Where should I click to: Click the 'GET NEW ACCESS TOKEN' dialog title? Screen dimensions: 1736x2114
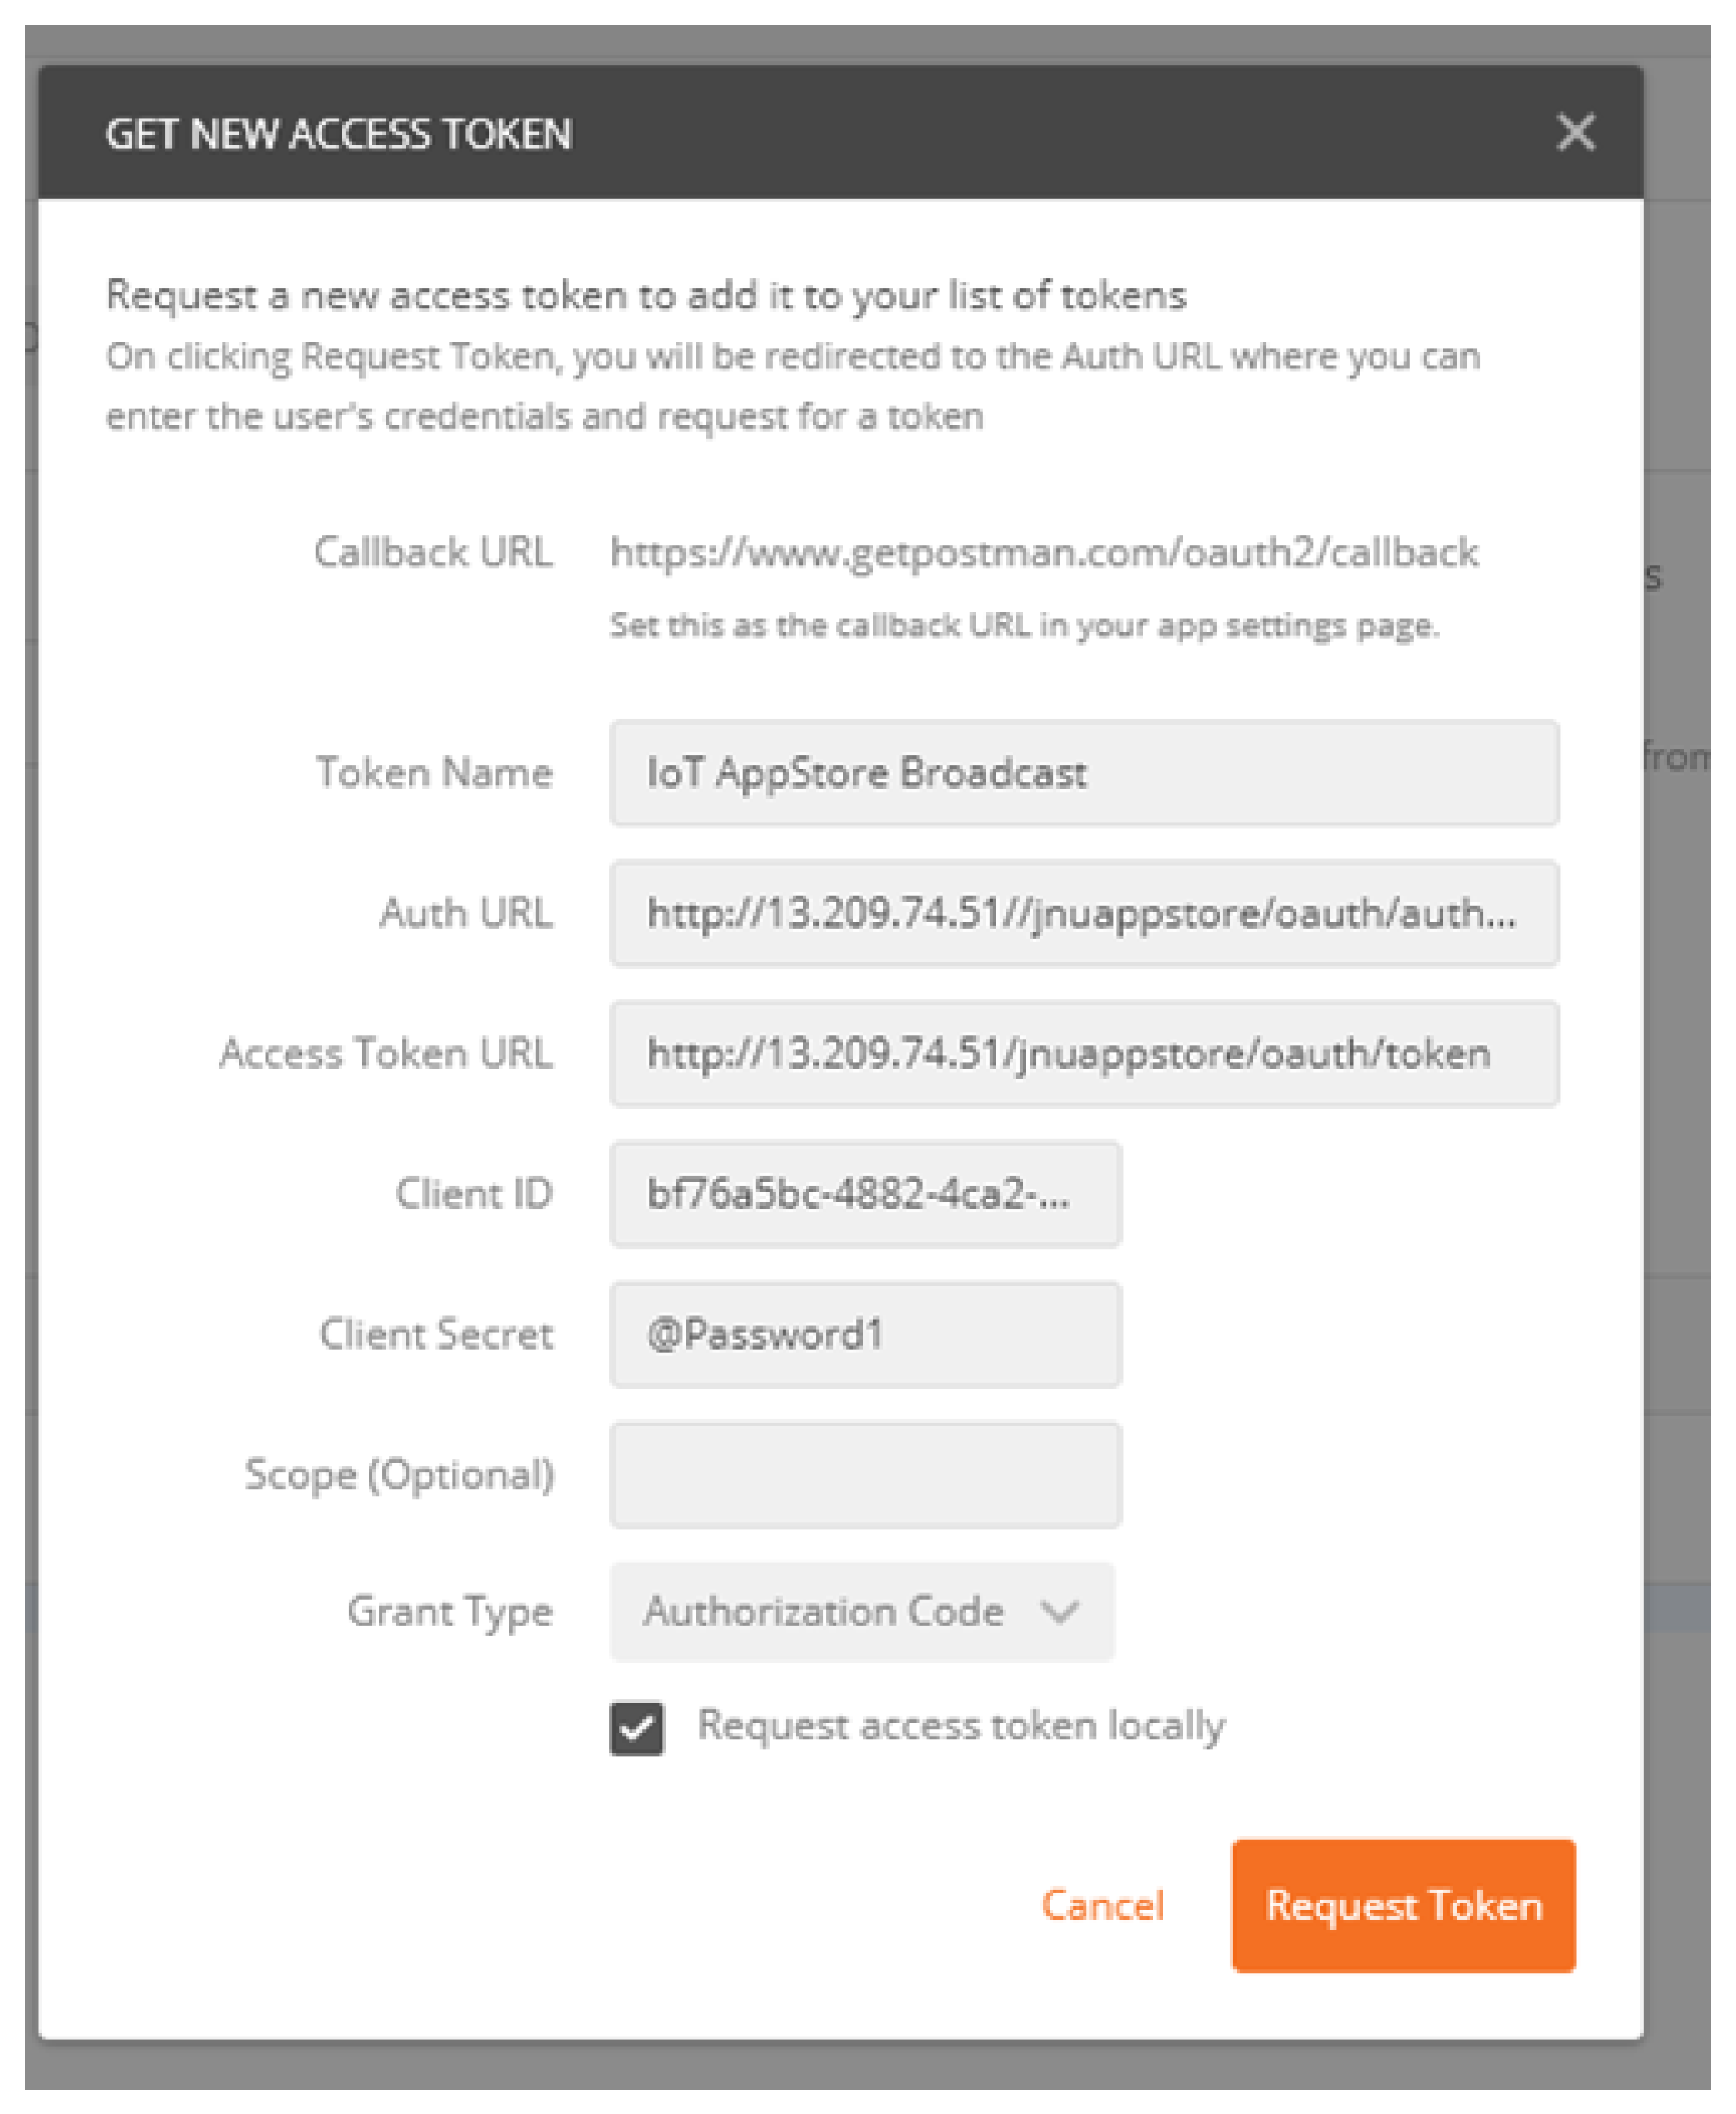pyautogui.click(x=338, y=134)
